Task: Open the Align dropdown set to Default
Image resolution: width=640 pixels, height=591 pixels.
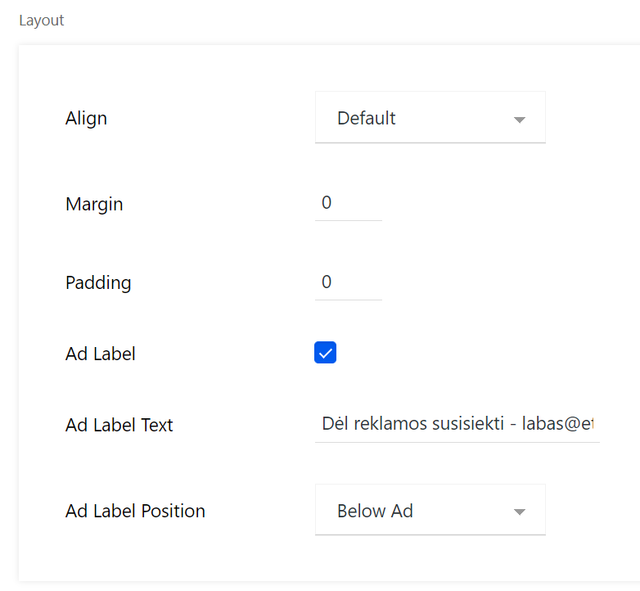Action: [x=430, y=118]
